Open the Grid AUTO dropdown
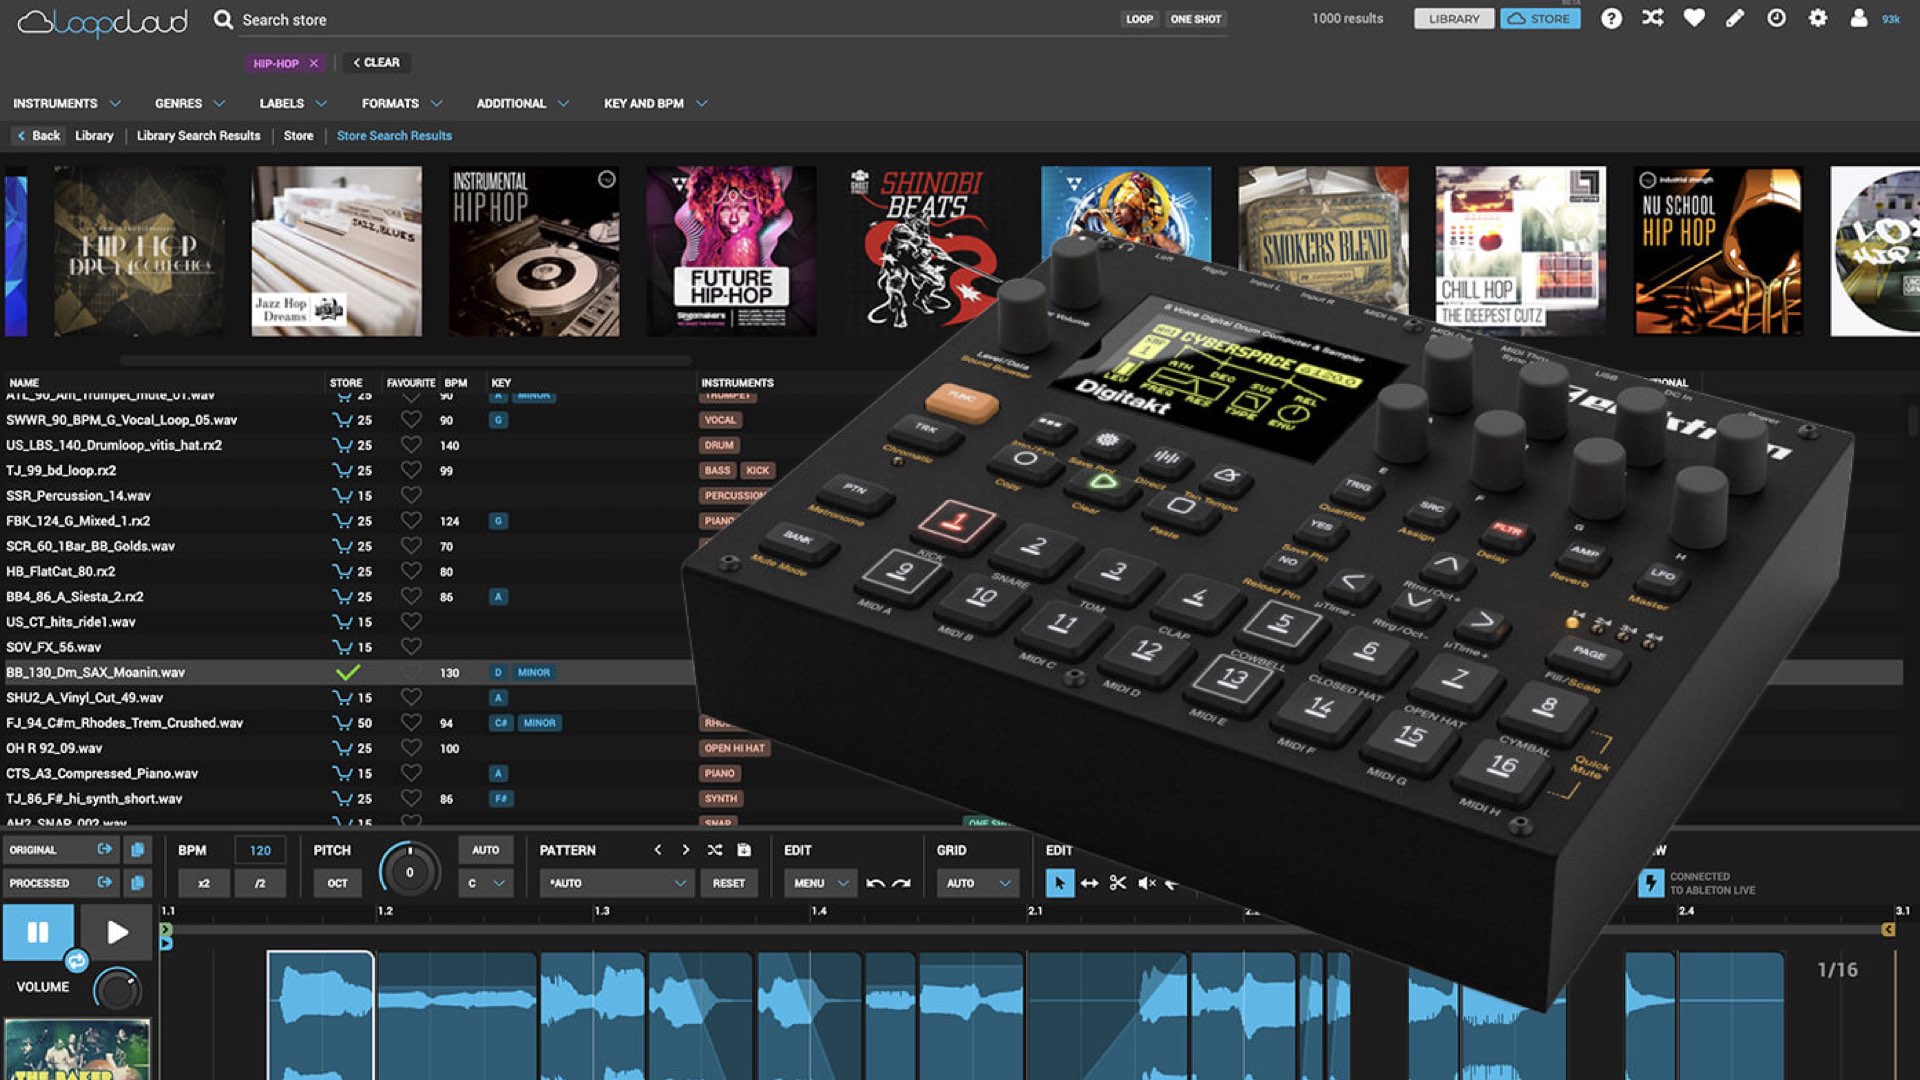The height and width of the screenshot is (1080, 1920). pyautogui.click(x=977, y=883)
